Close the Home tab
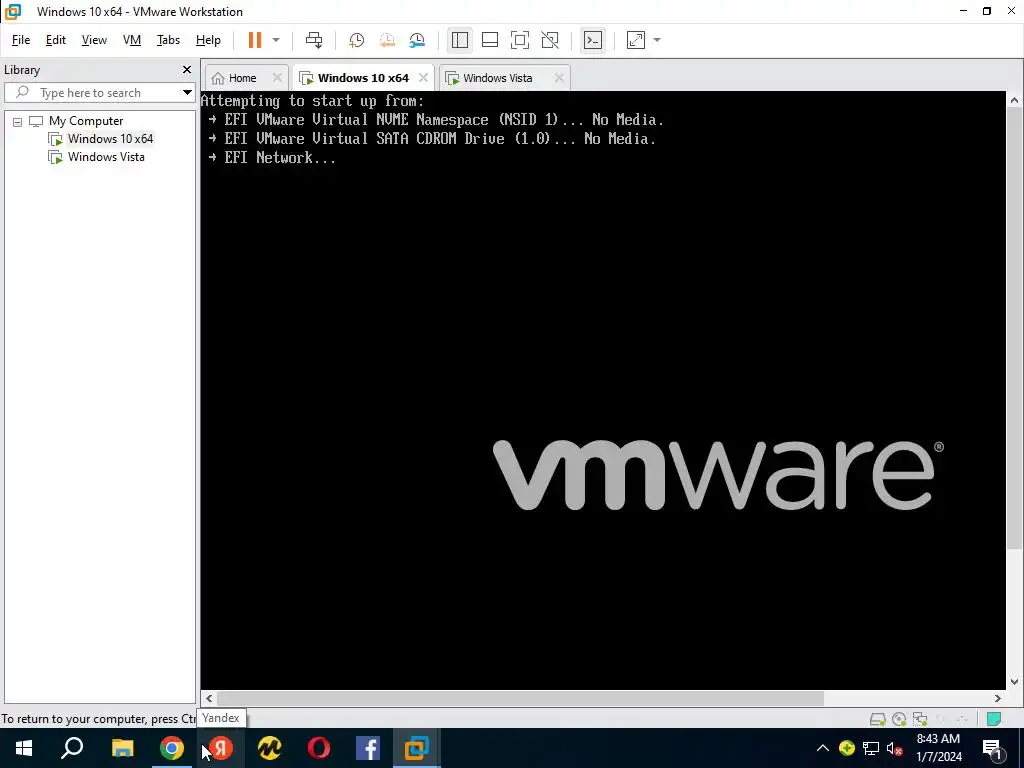 [x=277, y=78]
